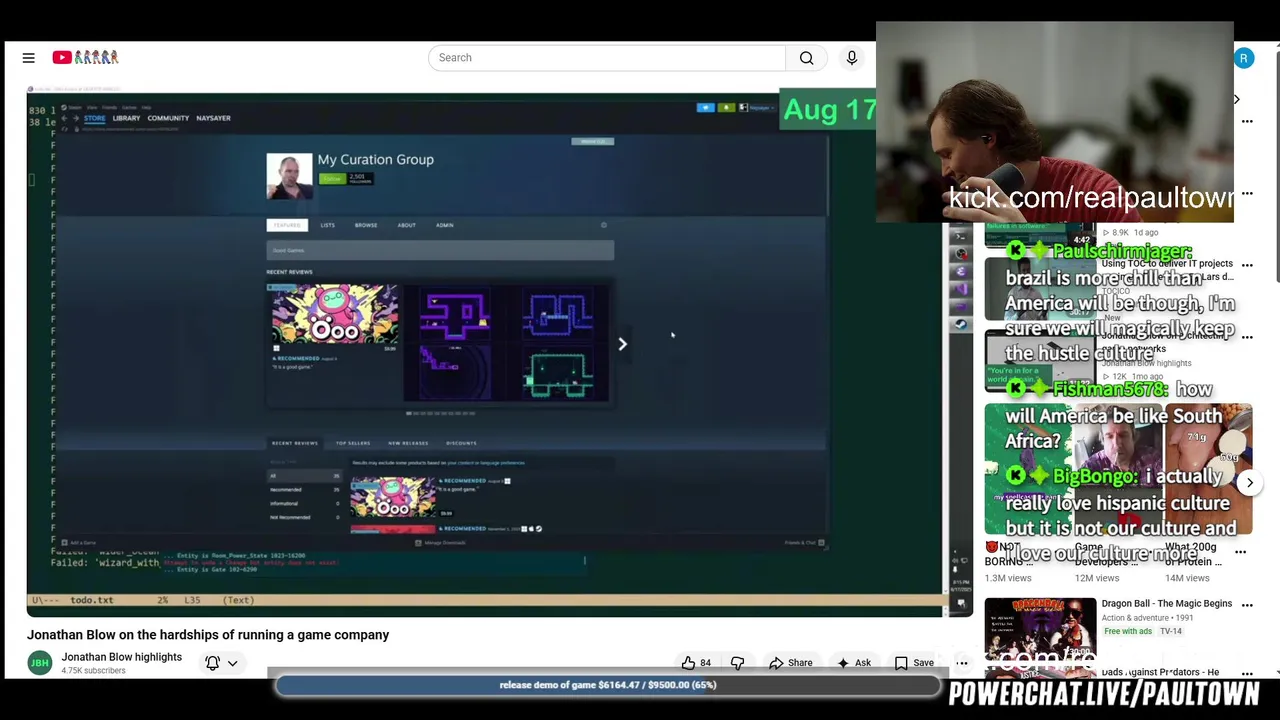Click the My Curation Group curator avatar
1280x720 pixels.
click(x=289, y=176)
